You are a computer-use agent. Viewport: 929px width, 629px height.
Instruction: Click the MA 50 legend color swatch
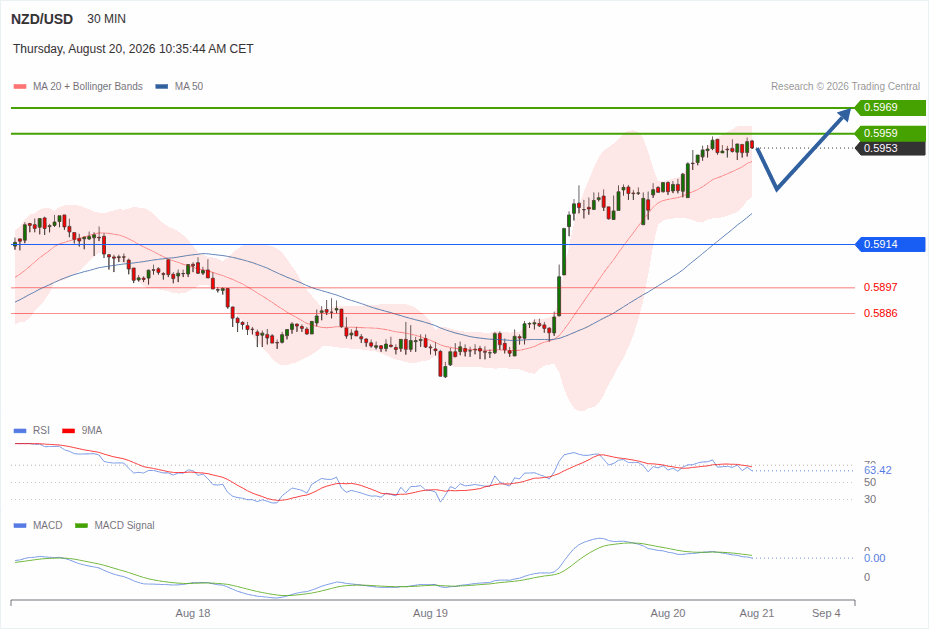[x=162, y=86]
